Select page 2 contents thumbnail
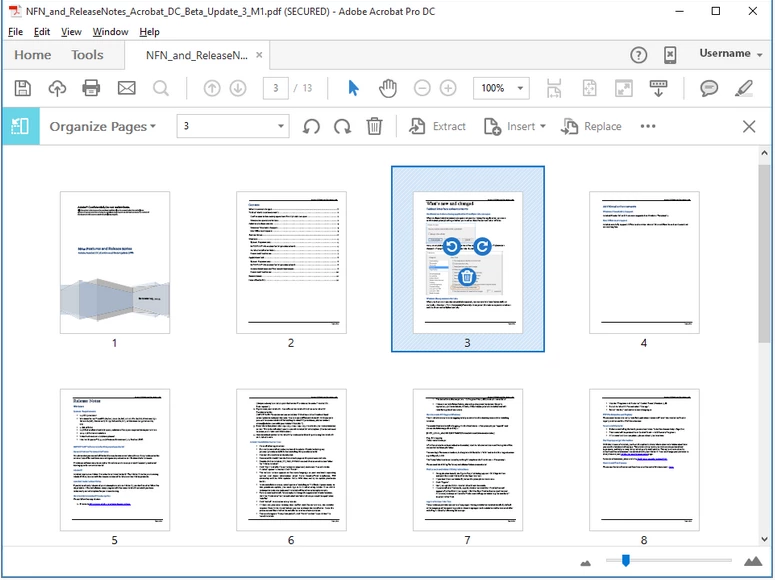 point(291,263)
